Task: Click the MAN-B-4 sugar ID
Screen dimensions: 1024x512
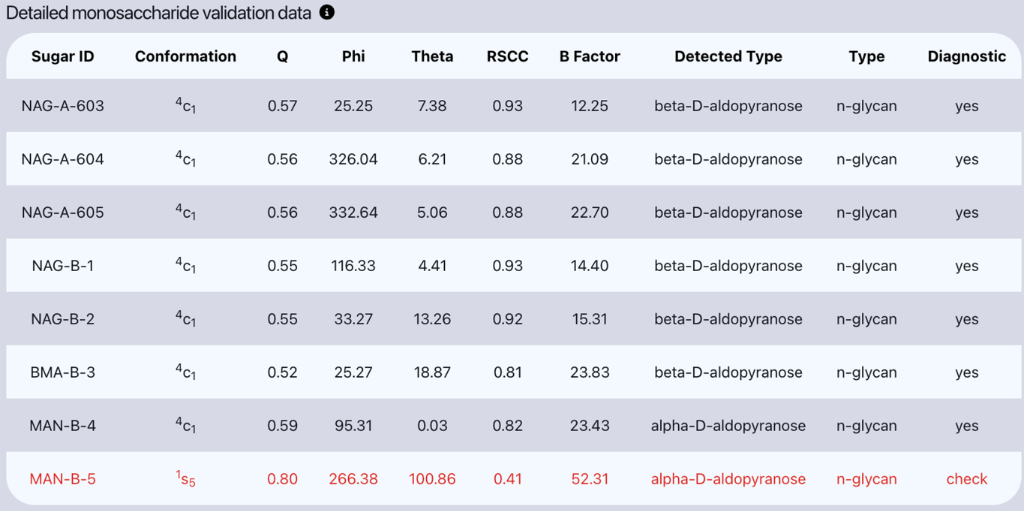Action: pos(62,426)
